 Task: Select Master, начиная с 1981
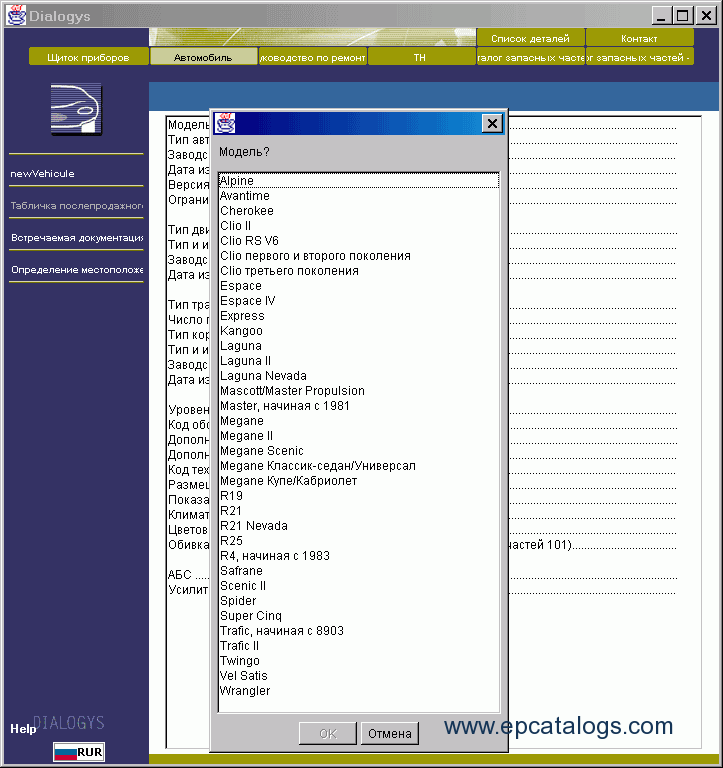click(359, 406)
